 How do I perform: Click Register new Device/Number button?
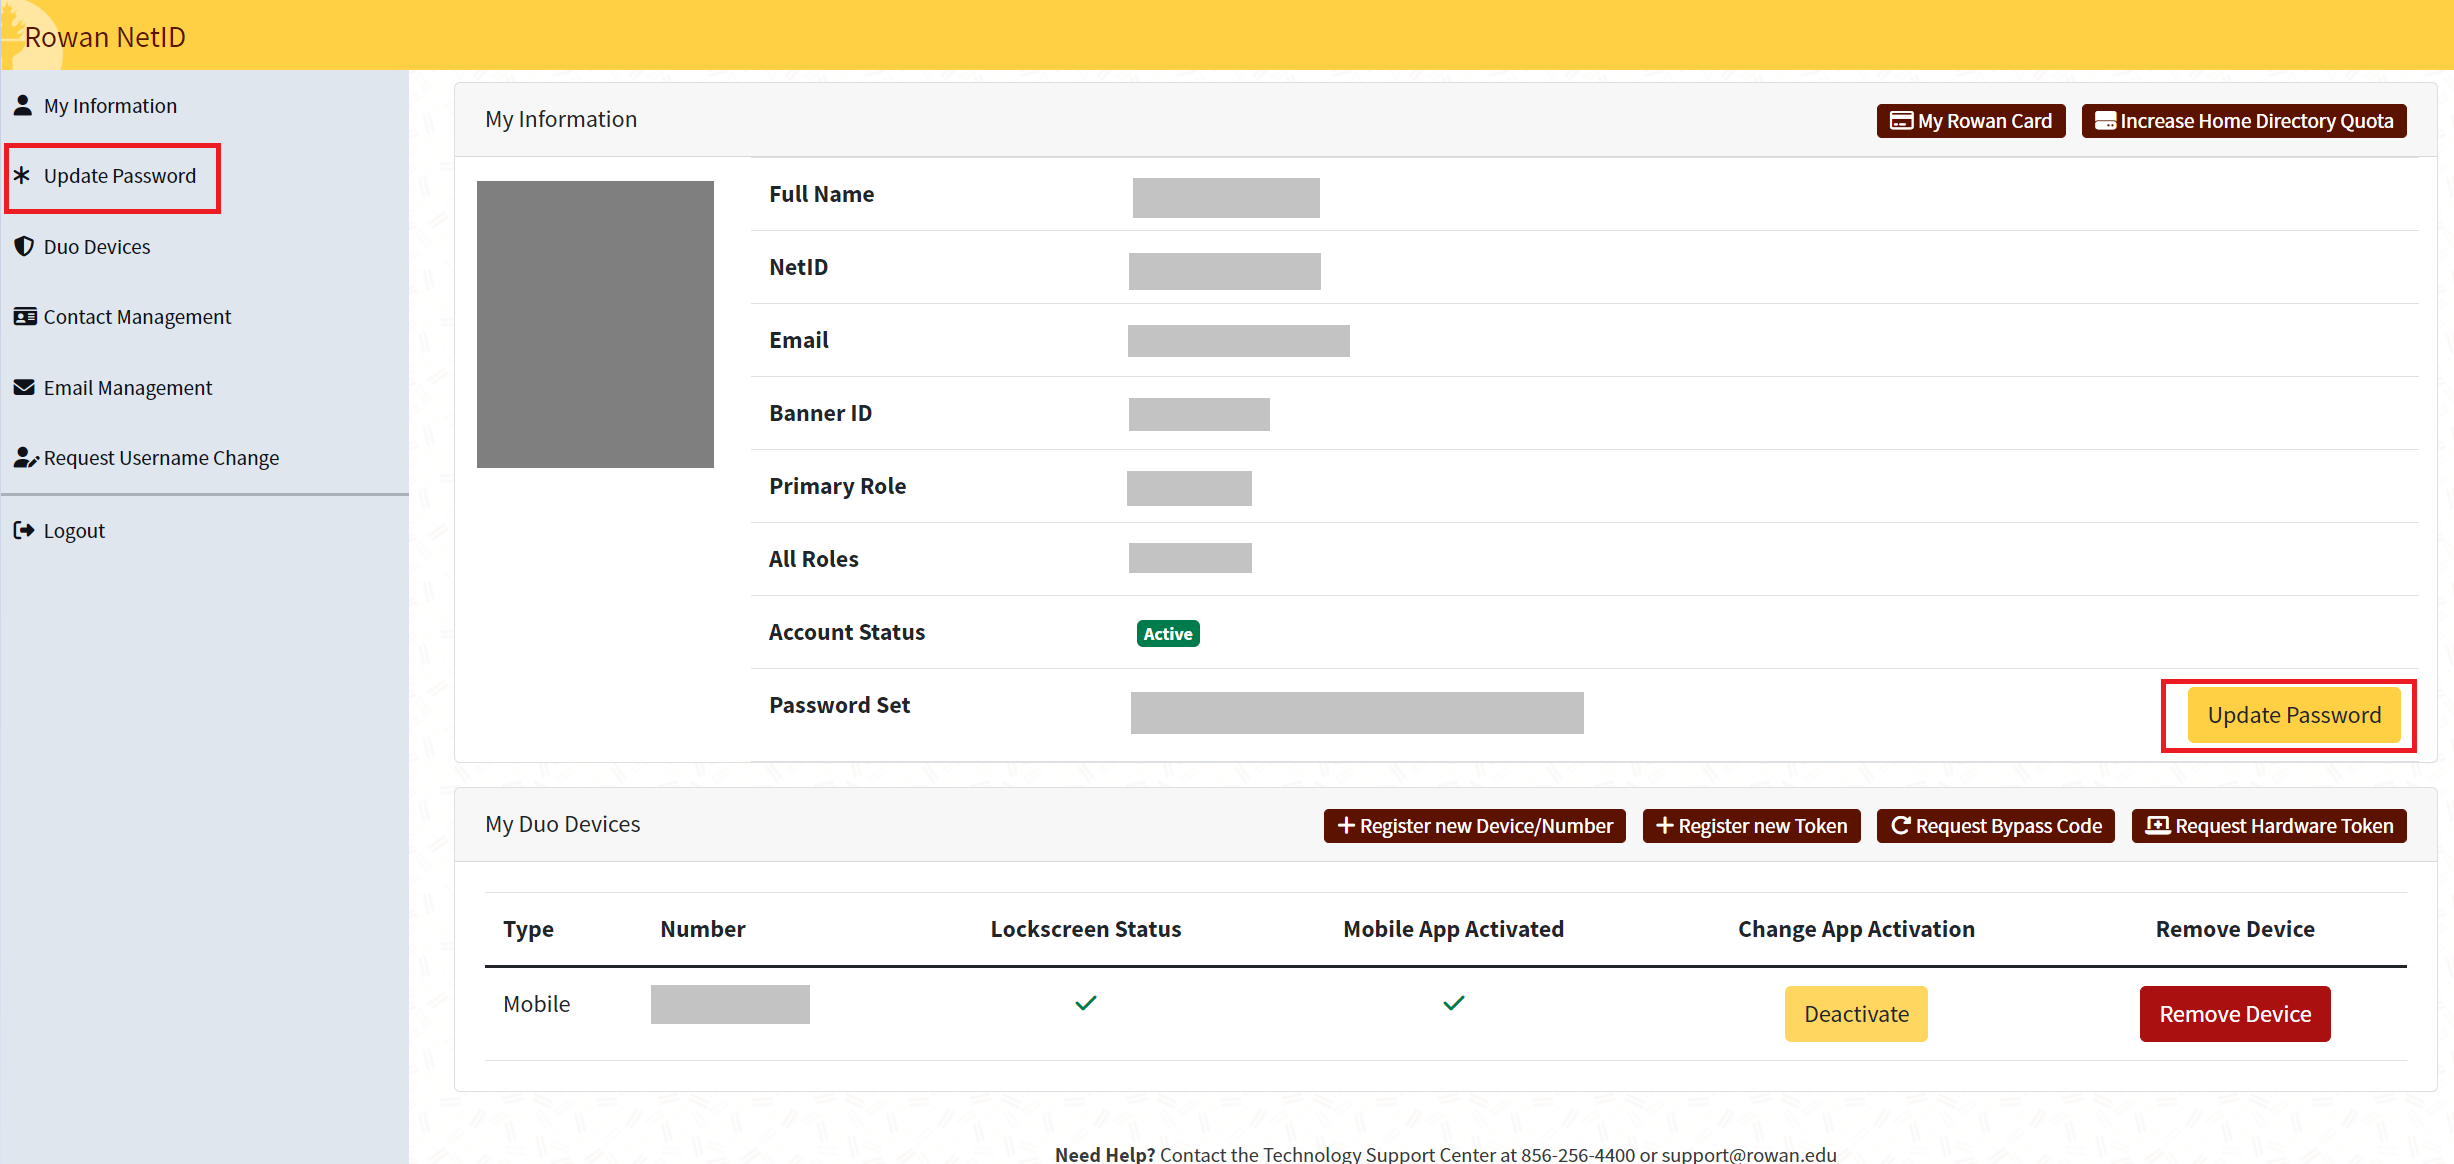click(1474, 826)
